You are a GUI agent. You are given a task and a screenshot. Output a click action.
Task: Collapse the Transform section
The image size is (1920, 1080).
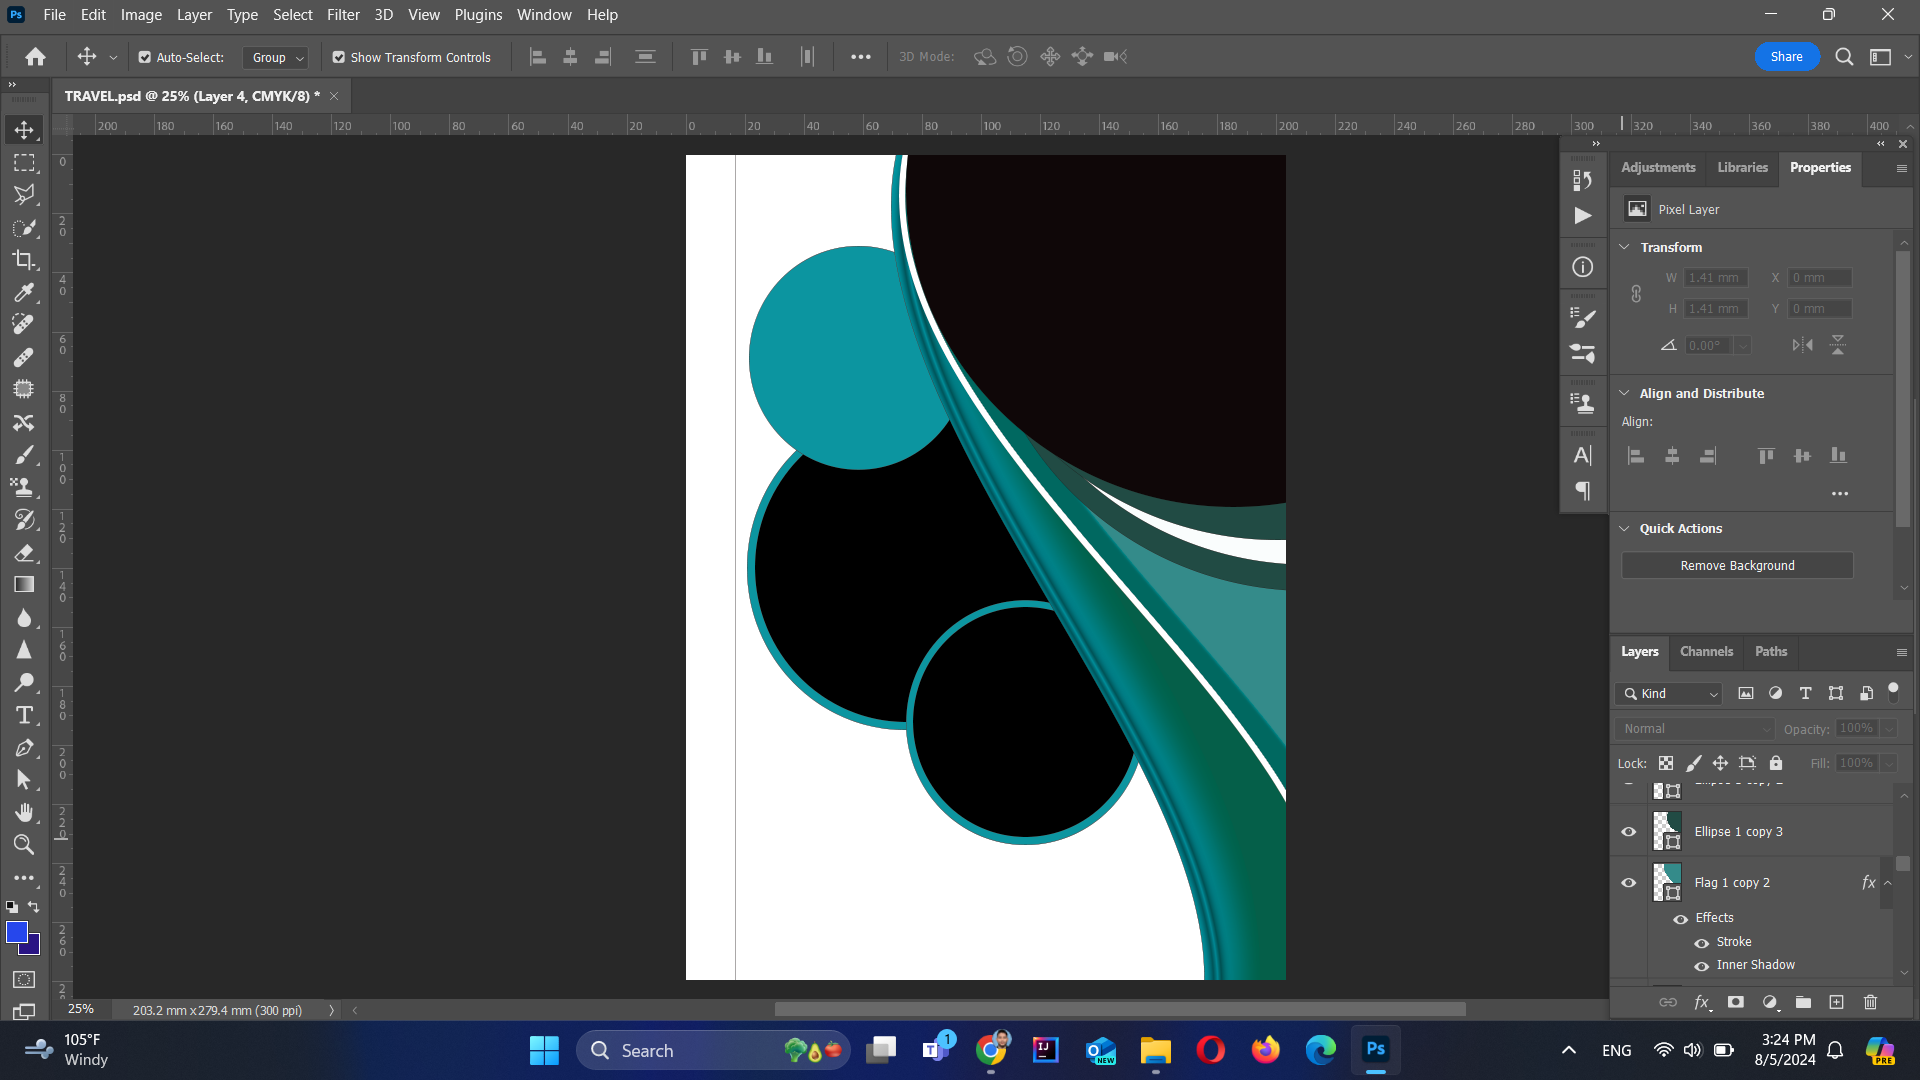pos(1625,247)
